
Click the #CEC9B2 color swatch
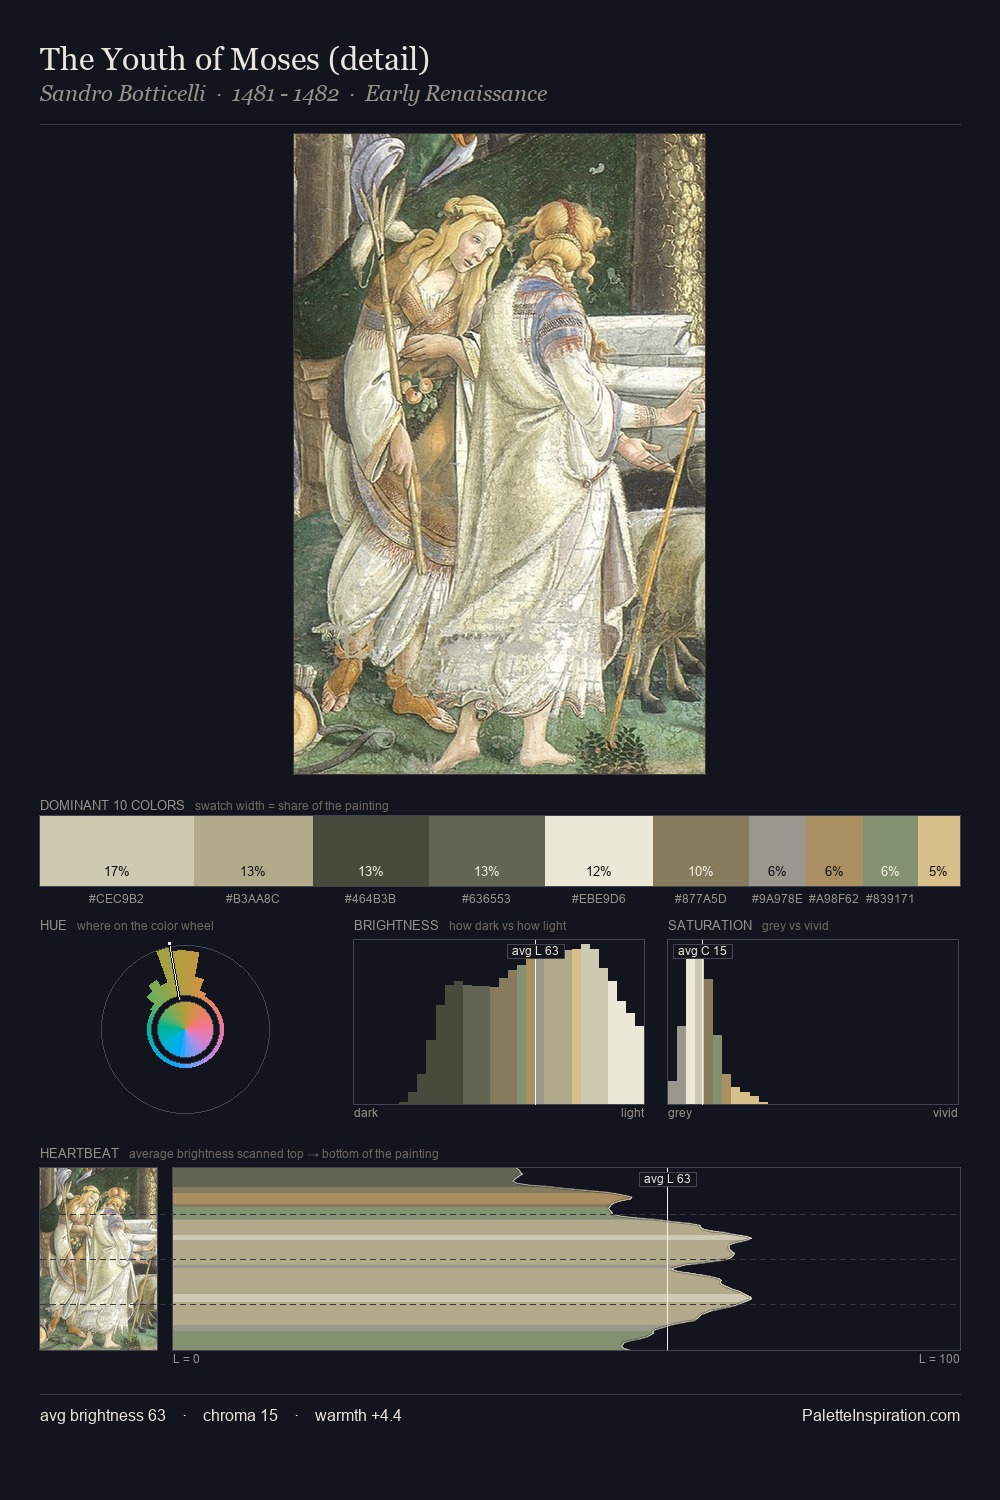117,851
